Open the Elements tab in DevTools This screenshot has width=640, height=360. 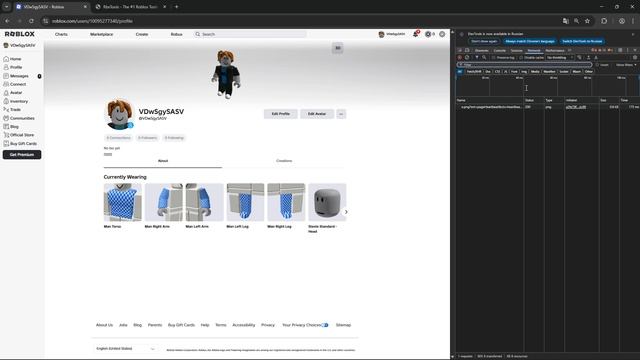click(482, 51)
